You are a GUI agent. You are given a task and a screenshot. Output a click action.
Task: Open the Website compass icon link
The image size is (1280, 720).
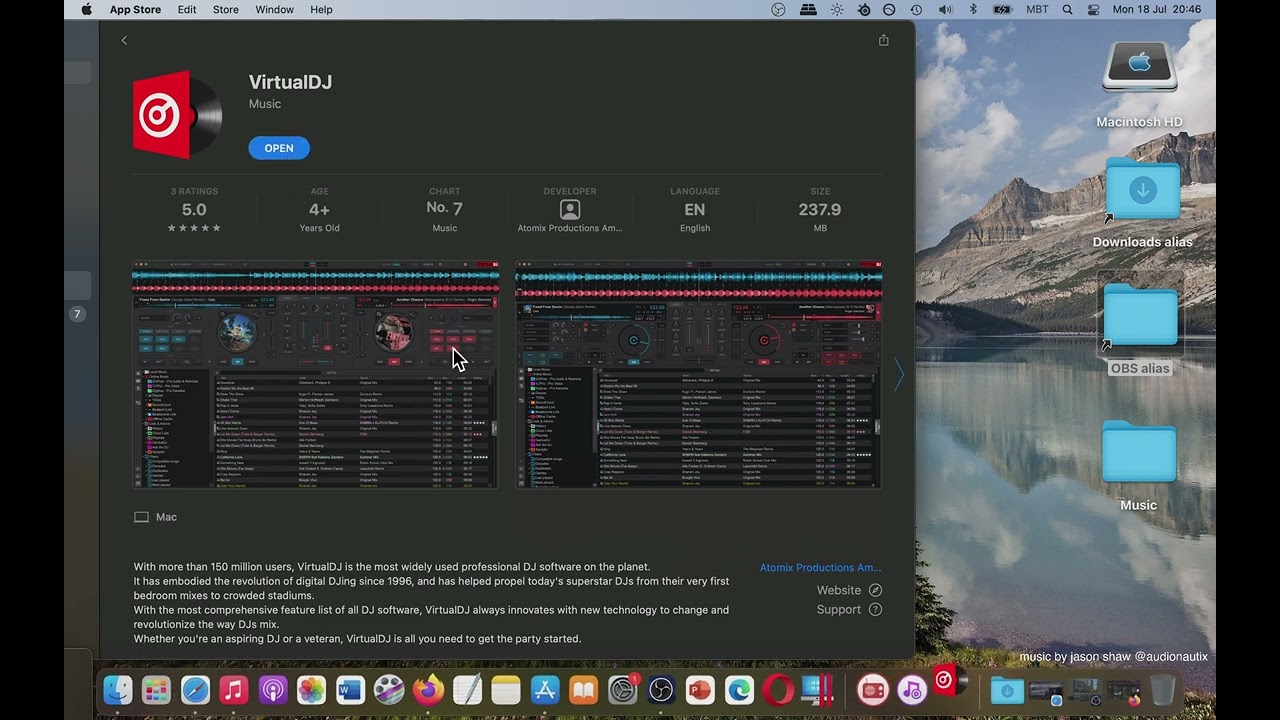(x=875, y=590)
